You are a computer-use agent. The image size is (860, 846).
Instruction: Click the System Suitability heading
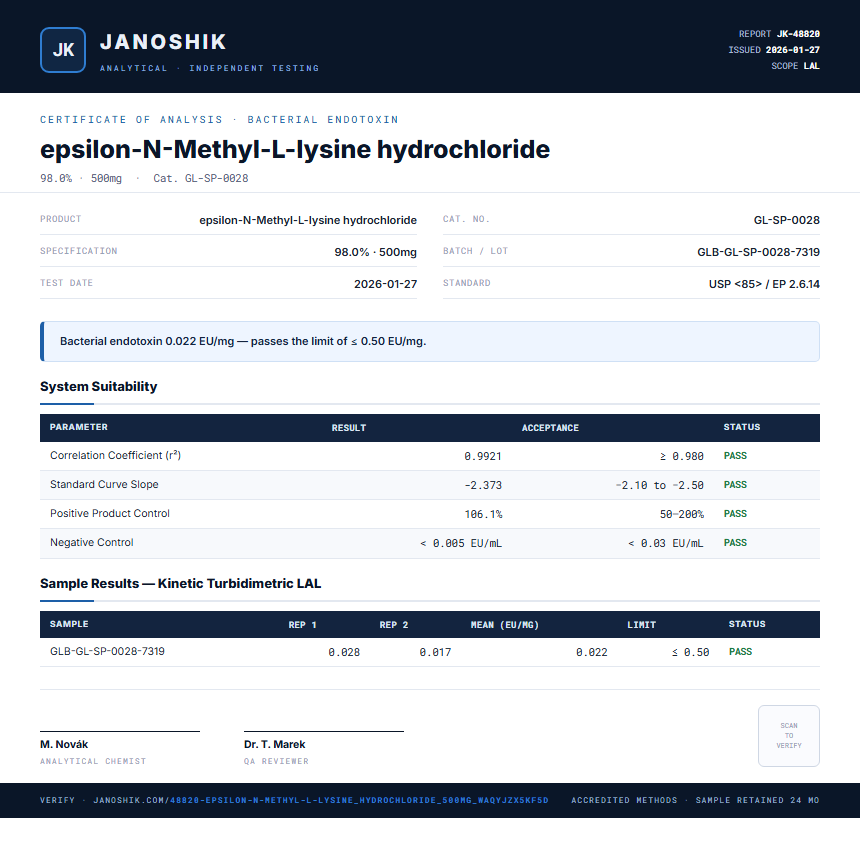[99, 386]
